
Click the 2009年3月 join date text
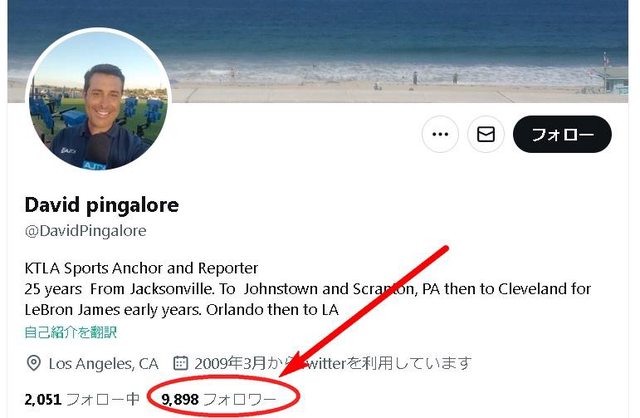(x=230, y=363)
